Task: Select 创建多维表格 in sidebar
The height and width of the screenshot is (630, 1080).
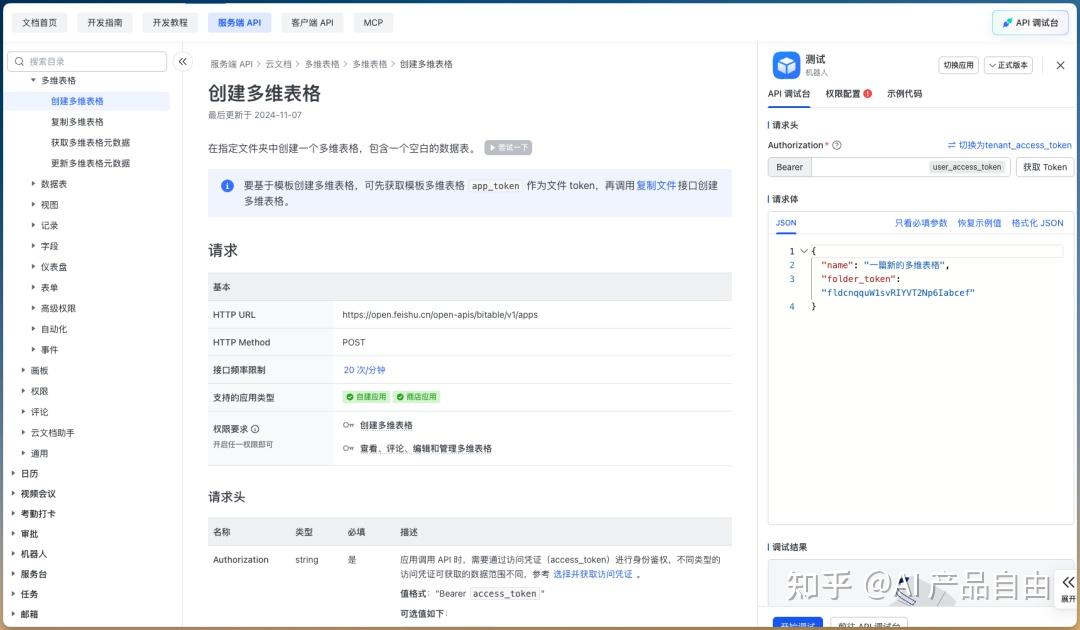Action: (x=77, y=101)
